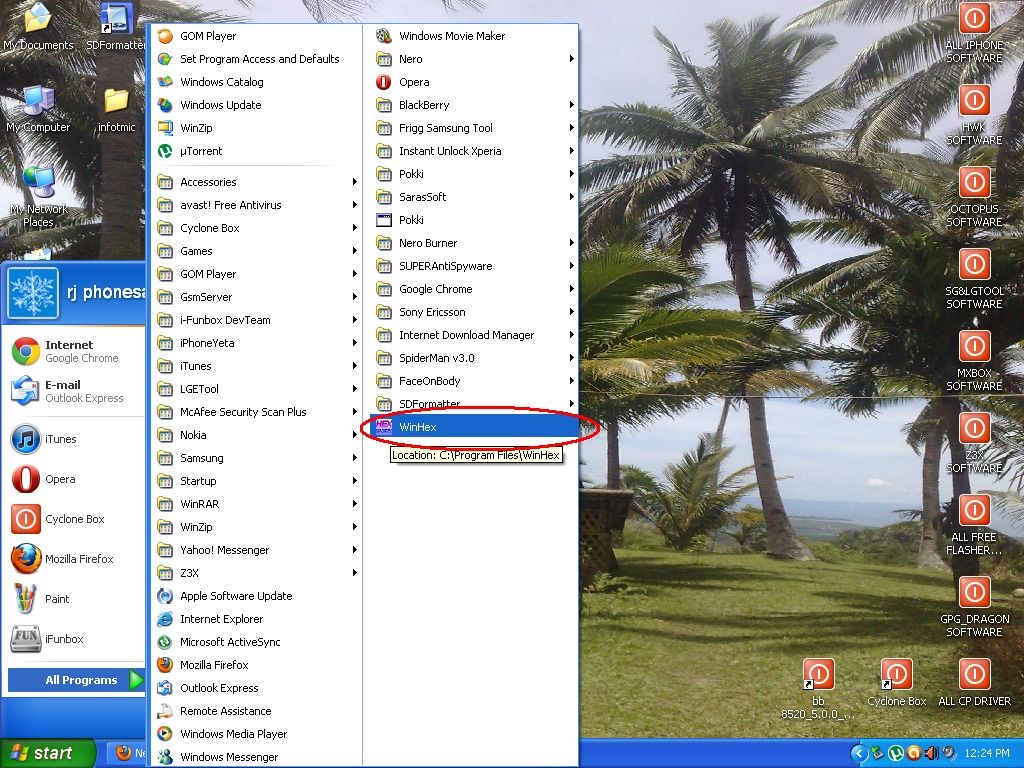The height and width of the screenshot is (768, 1024).
Task: Select HWK SOFTWARE desktop icon
Action: (x=974, y=115)
